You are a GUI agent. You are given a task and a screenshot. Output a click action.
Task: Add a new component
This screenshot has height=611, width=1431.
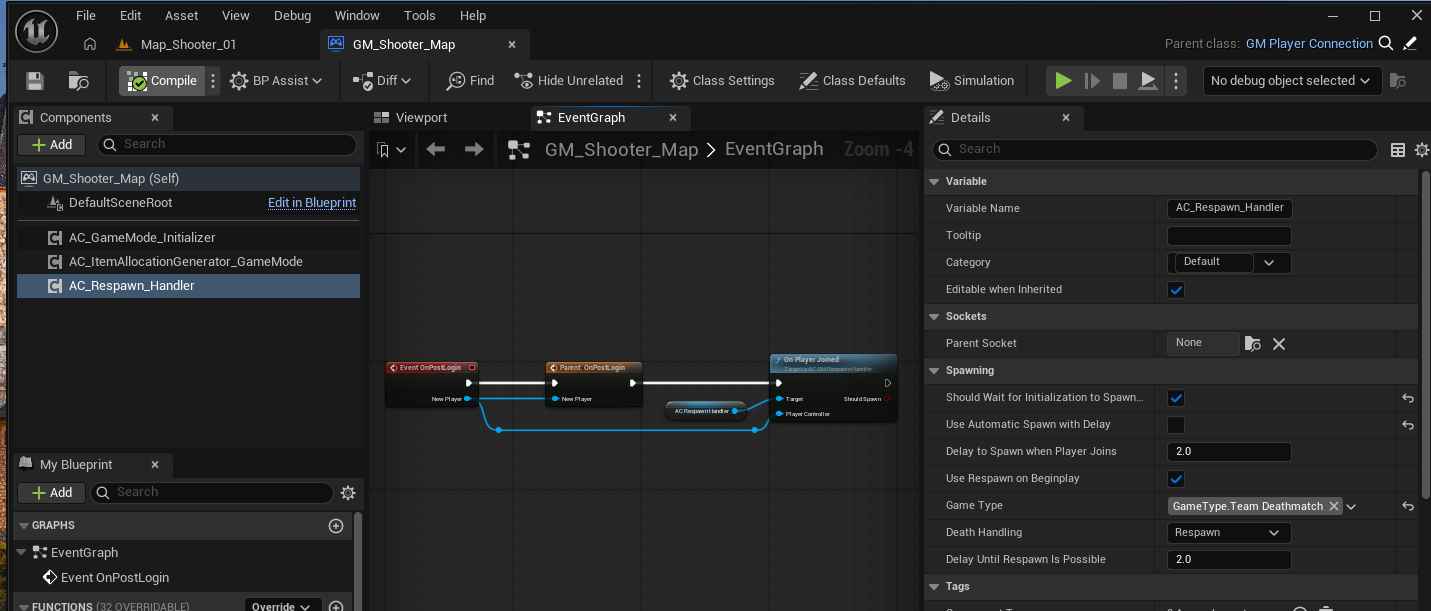(x=52, y=145)
